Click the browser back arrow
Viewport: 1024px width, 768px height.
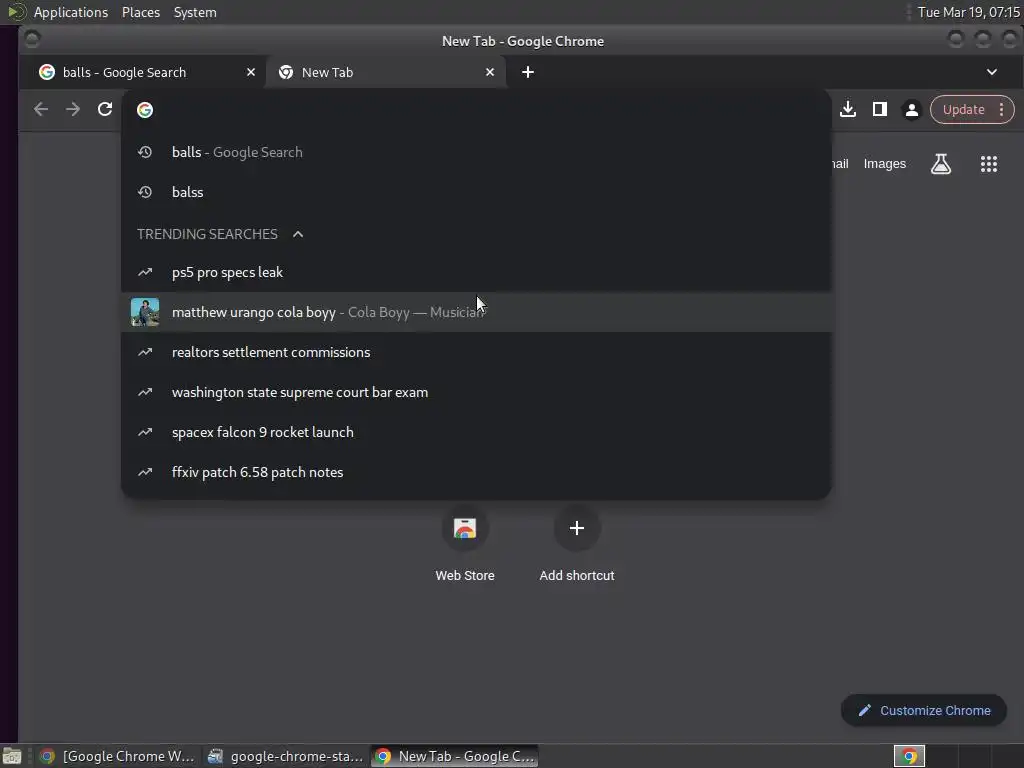tap(40, 110)
